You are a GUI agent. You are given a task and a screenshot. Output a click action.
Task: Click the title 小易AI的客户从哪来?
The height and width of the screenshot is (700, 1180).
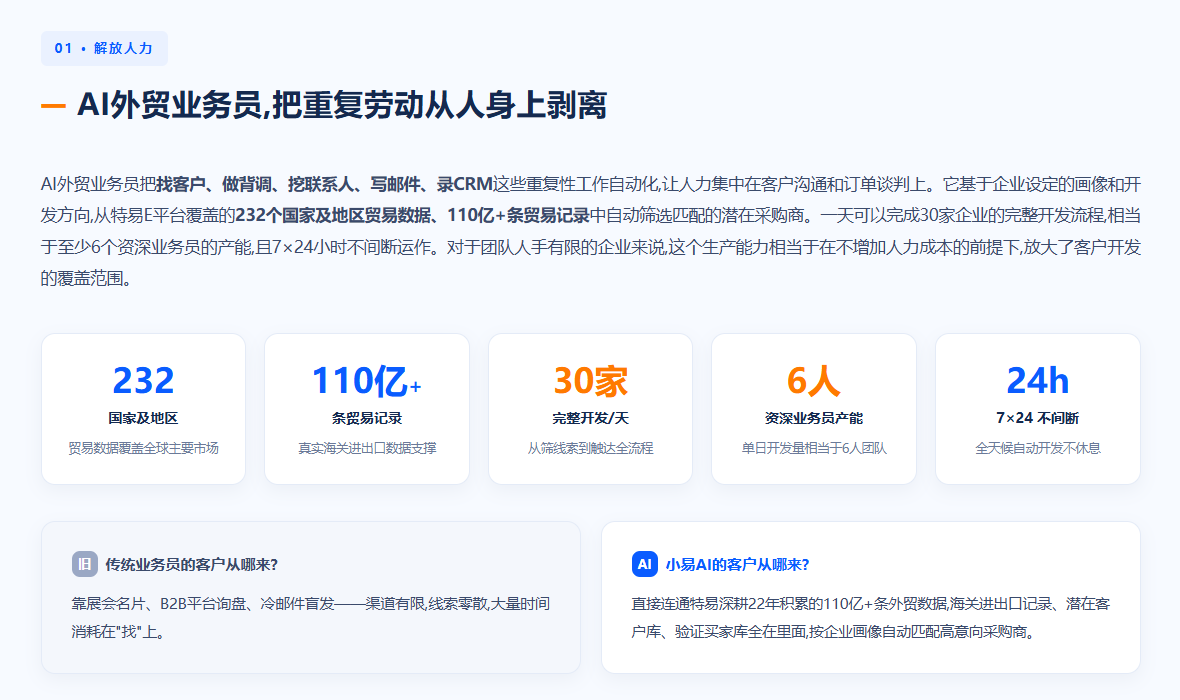pos(738,565)
